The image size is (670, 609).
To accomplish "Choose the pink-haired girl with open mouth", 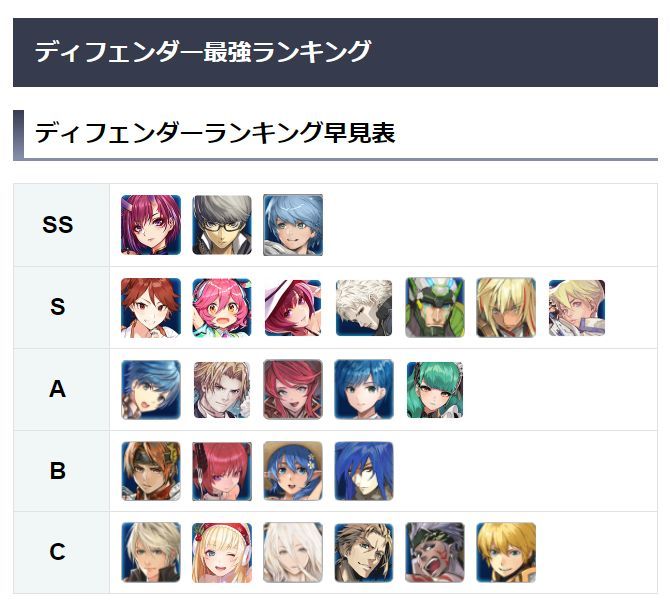I will (x=222, y=307).
